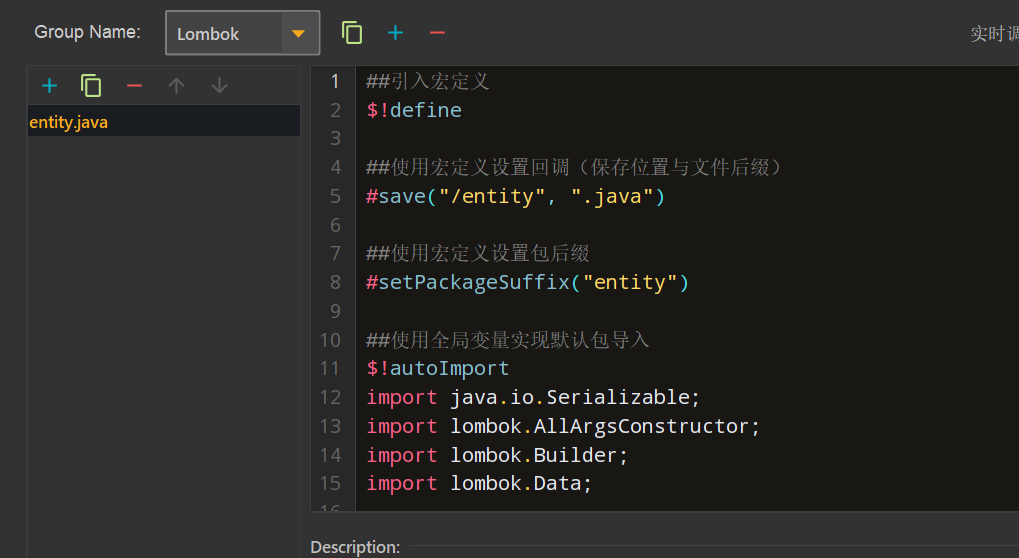Click line number 12 in the gutter

point(330,397)
